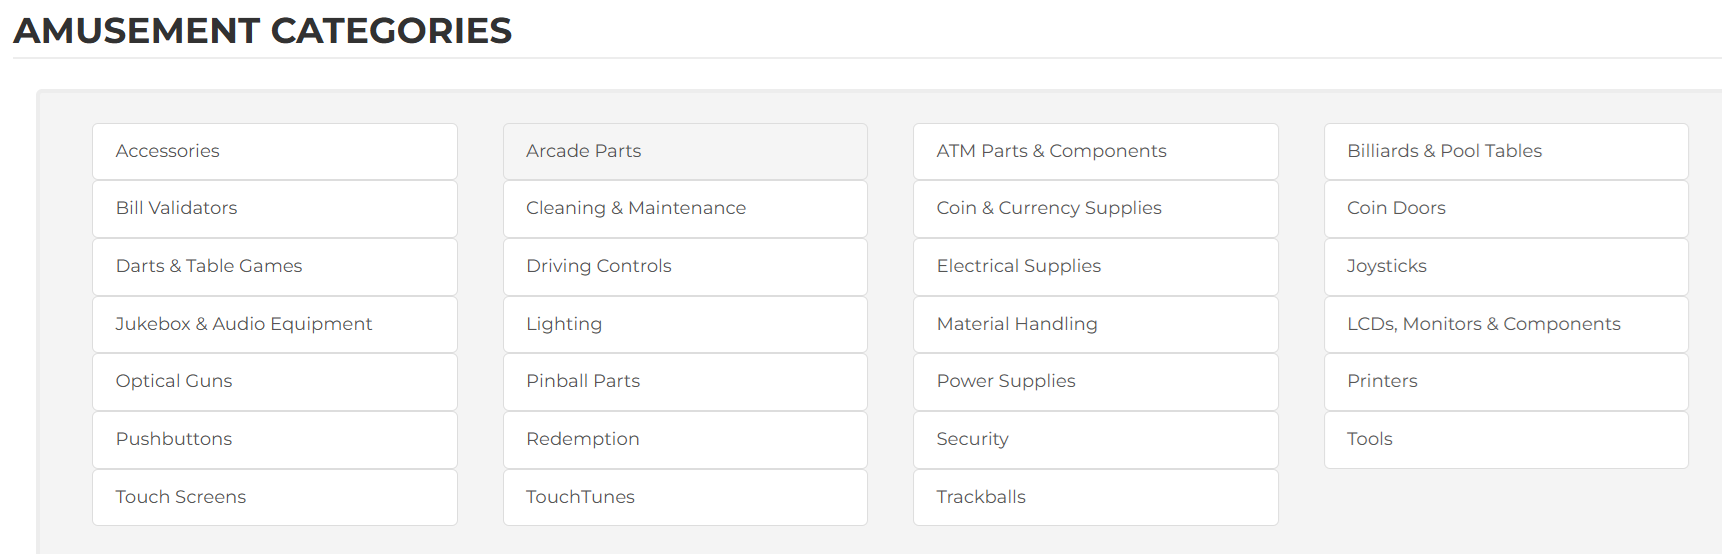Open Darts & Table Games
The image size is (1722, 554).
coord(275,267)
